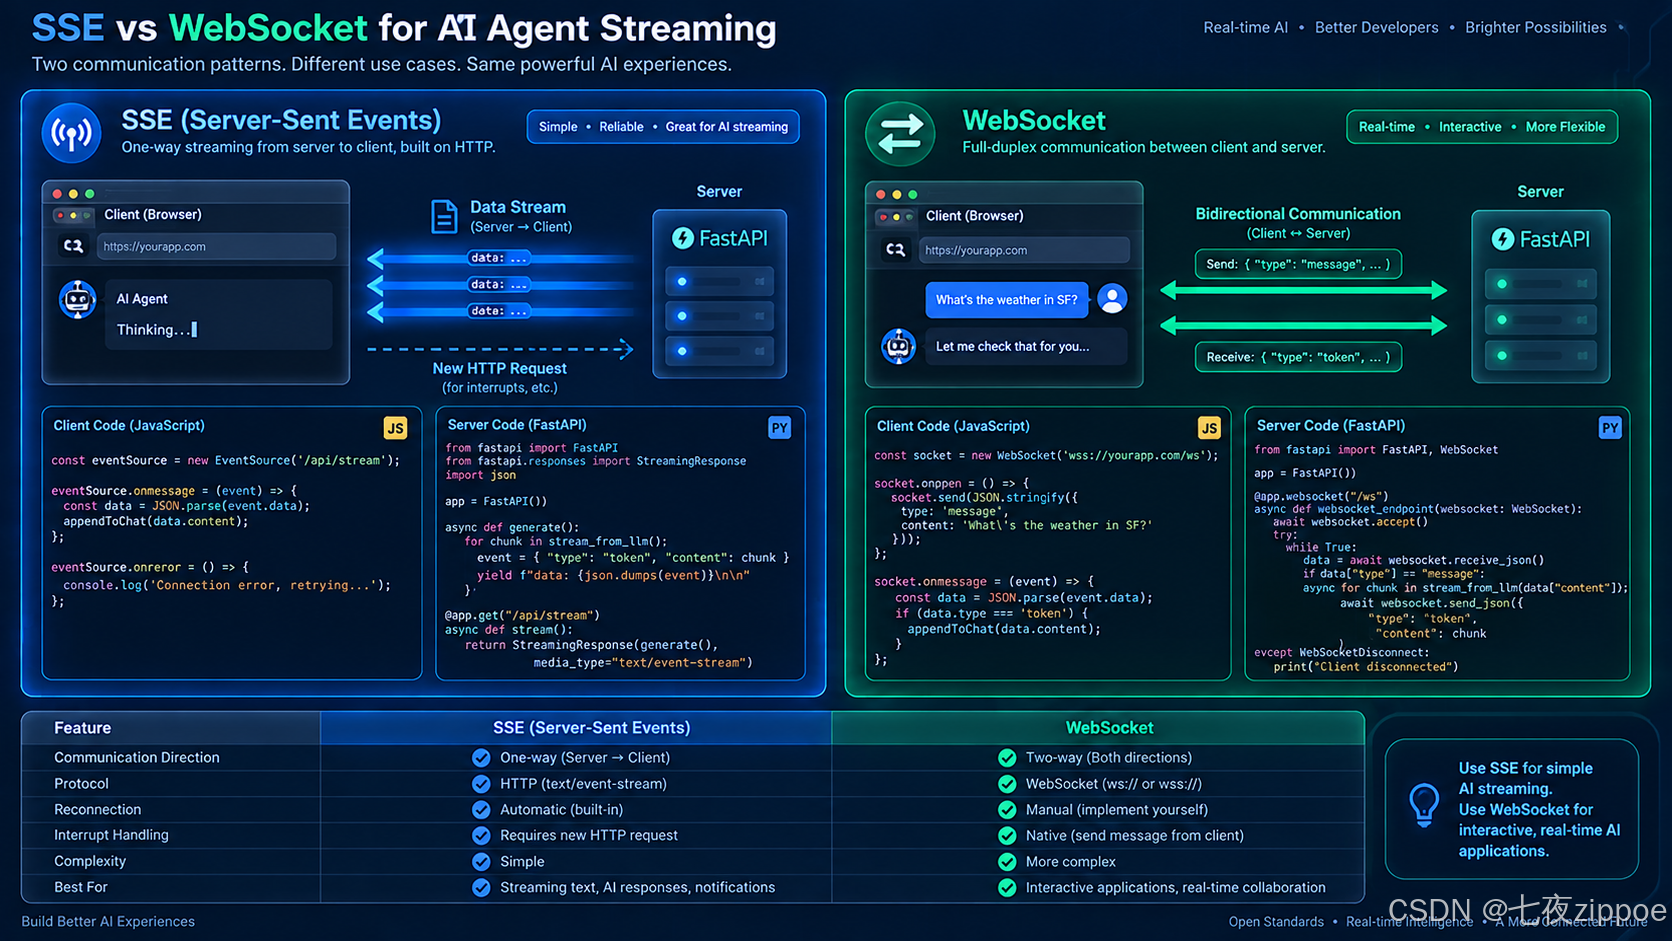The image size is (1672, 941).
Task: Click JS badge on SSE Client Code panel
Action: (395, 428)
